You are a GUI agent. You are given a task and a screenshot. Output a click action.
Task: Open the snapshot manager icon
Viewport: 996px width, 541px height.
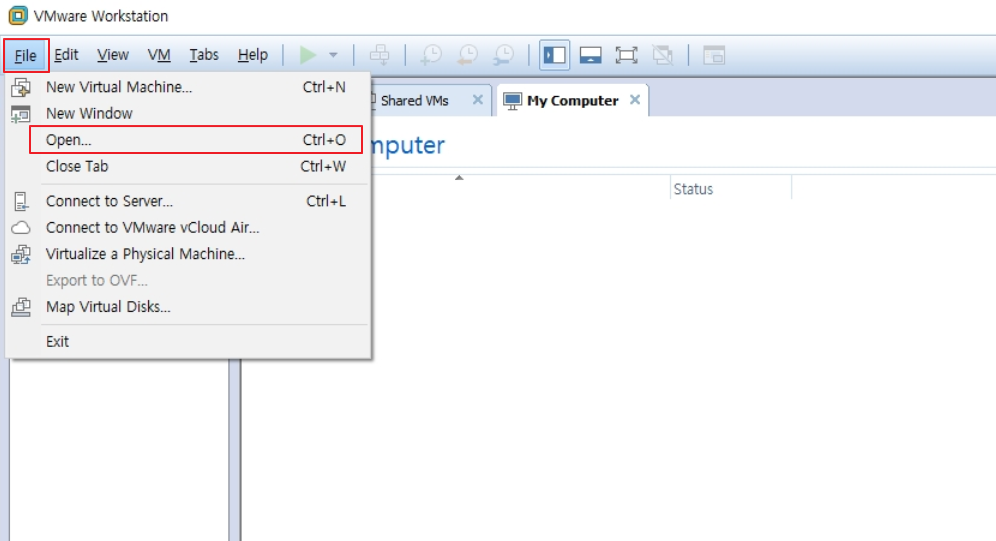coord(504,55)
